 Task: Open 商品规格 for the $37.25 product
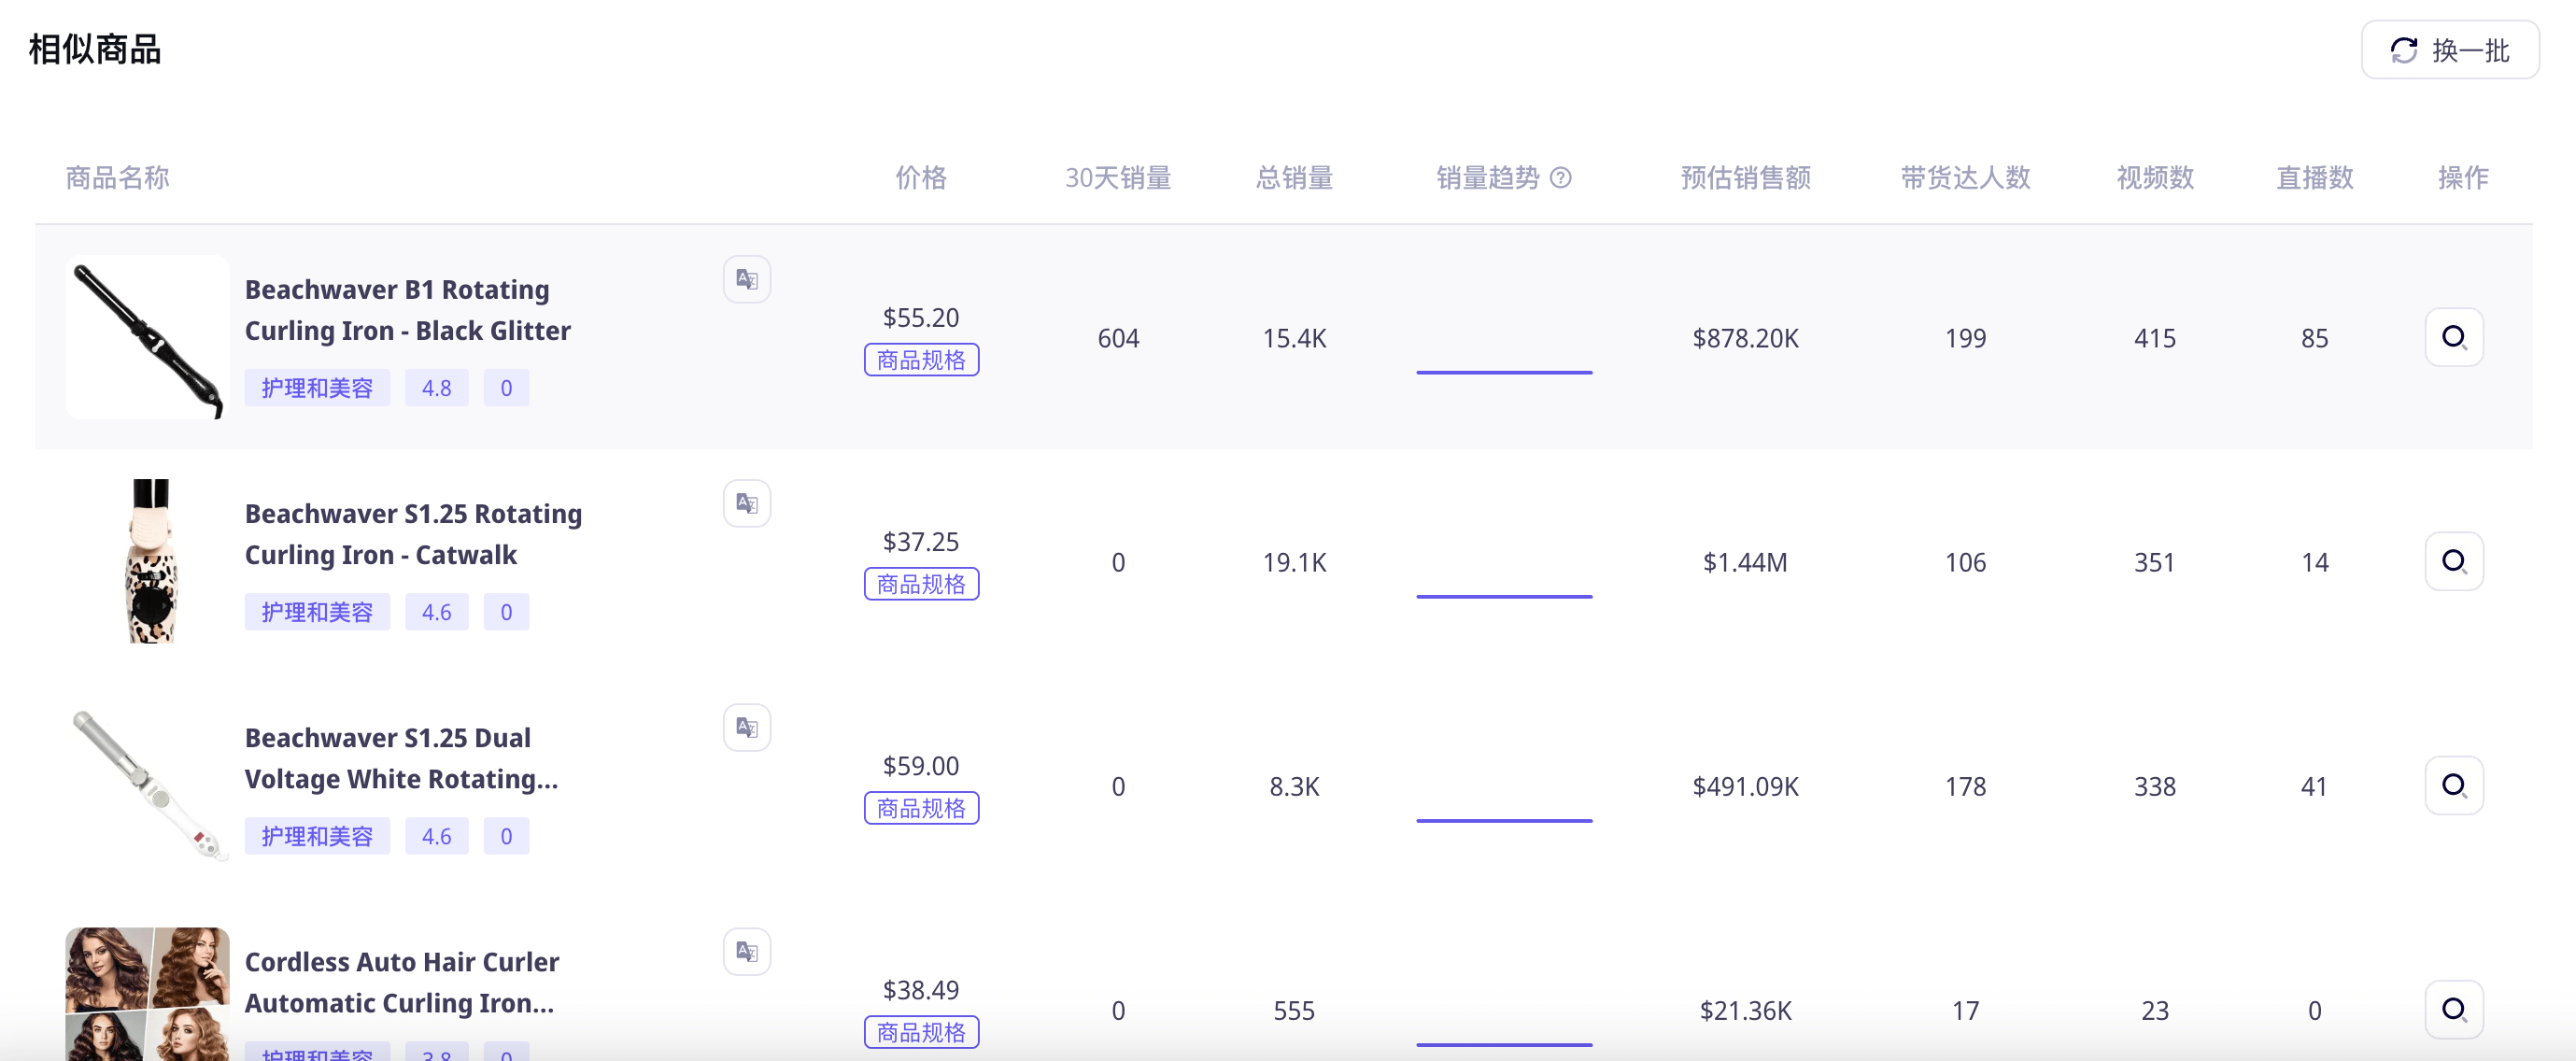click(920, 584)
